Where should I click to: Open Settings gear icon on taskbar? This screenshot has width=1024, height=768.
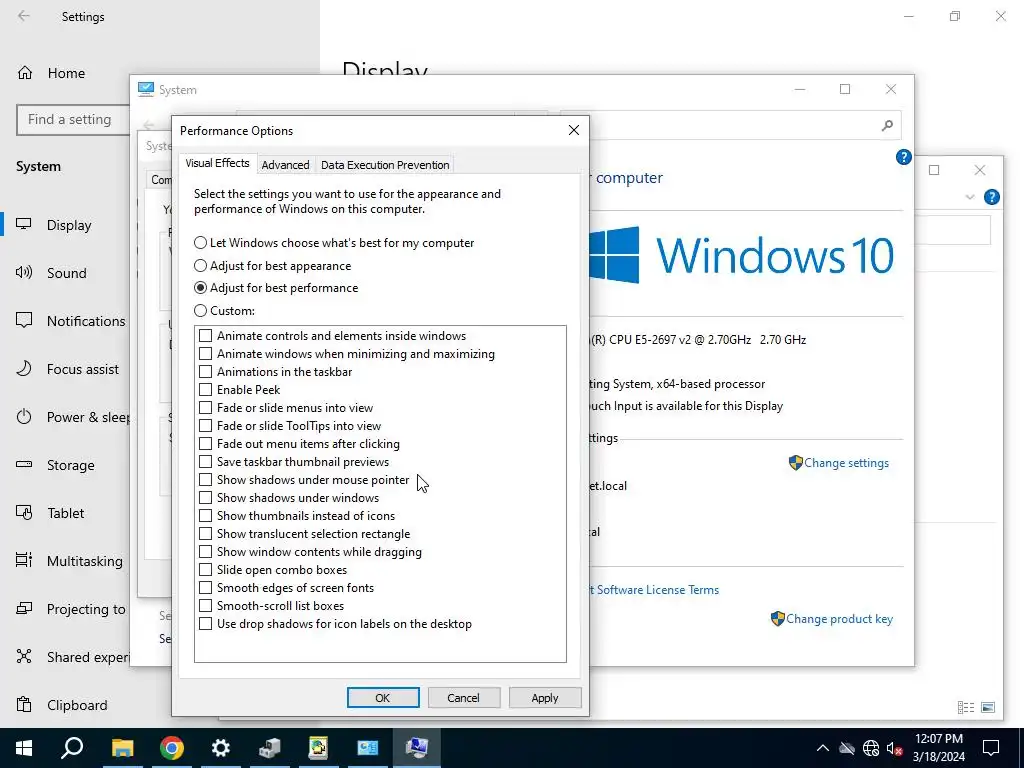coord(220,748)
